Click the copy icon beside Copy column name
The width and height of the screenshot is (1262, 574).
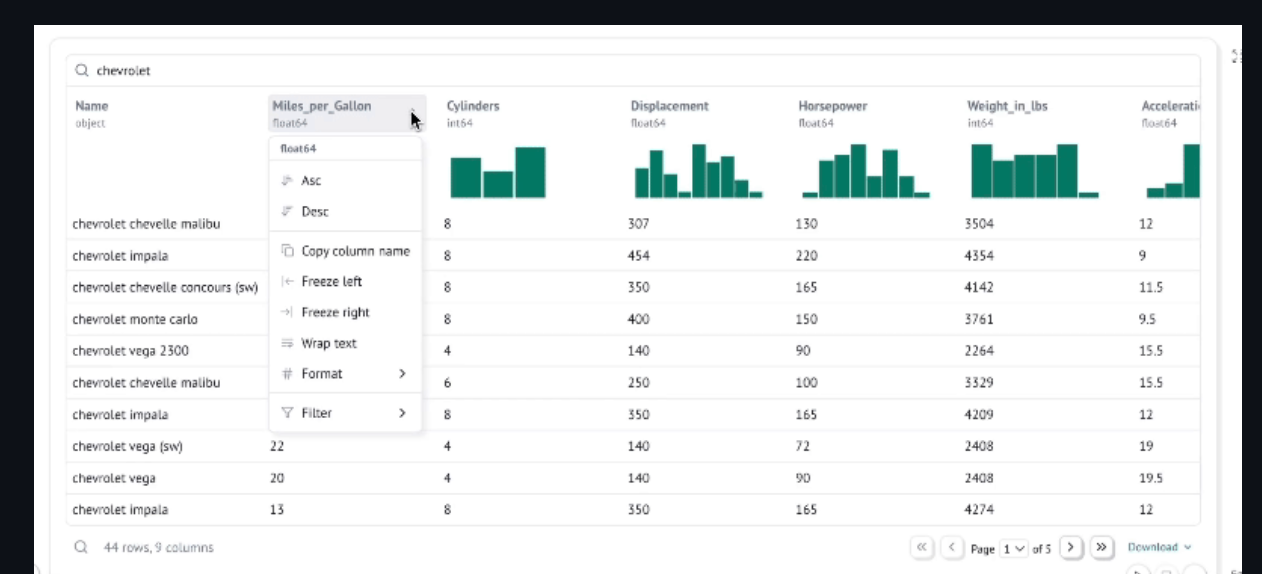click(287, 251)
